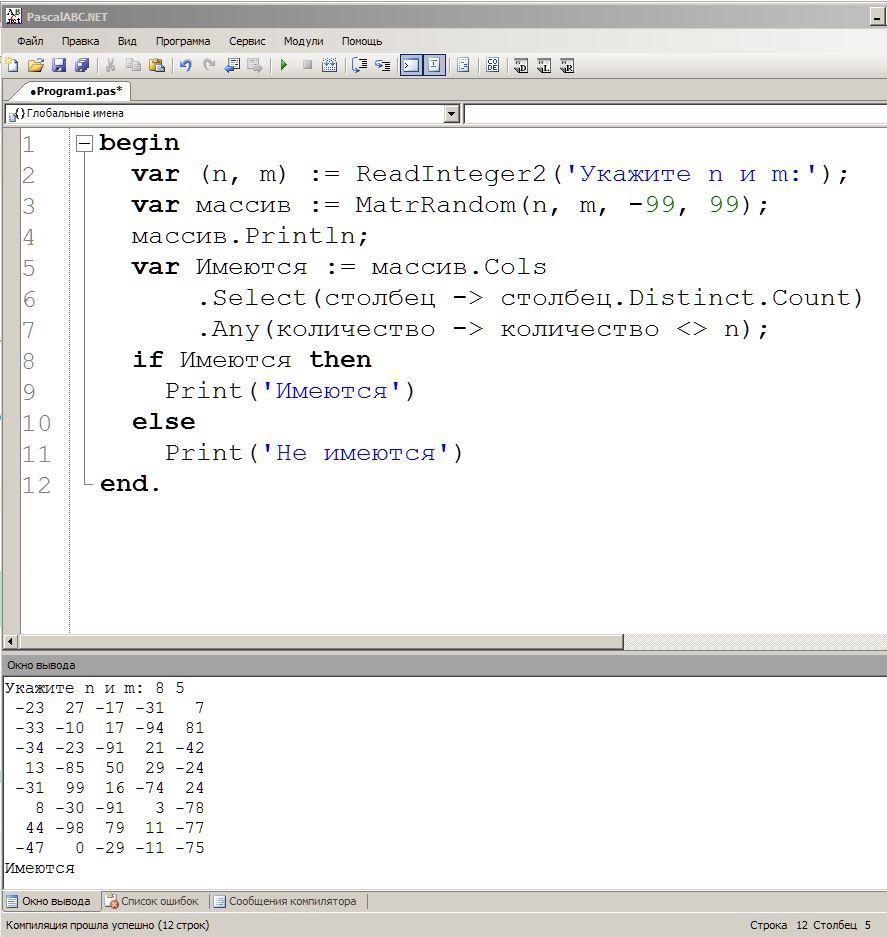Run the program with the green play icon

pos(284,66)
